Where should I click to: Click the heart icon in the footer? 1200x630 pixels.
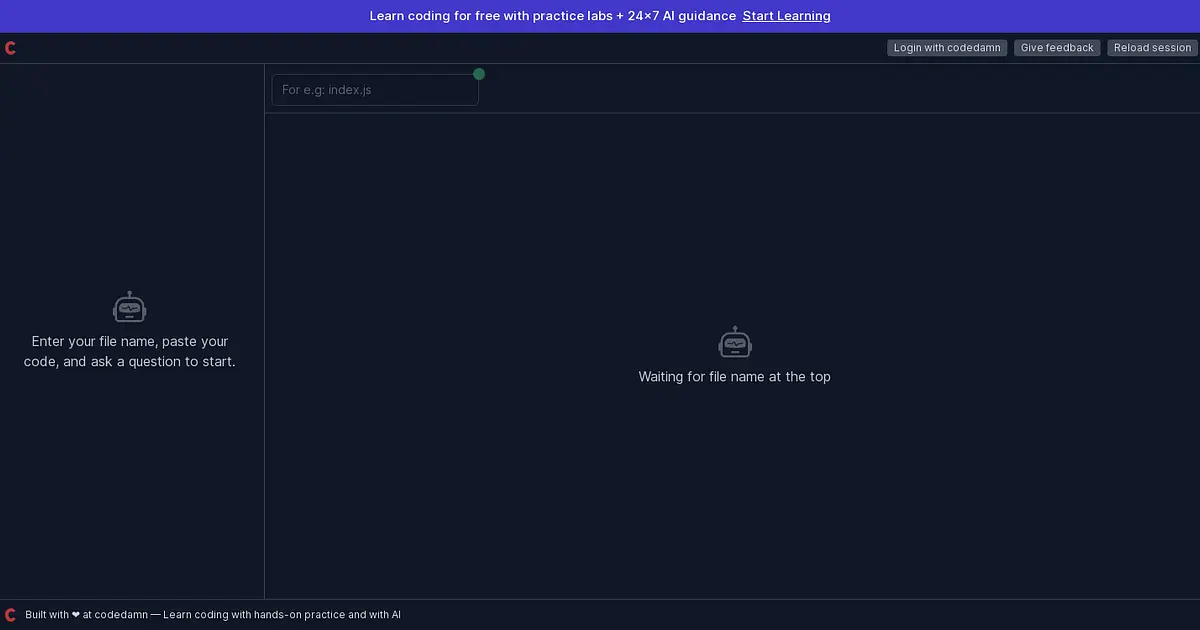pyautogui.click(x=76, y=615)
